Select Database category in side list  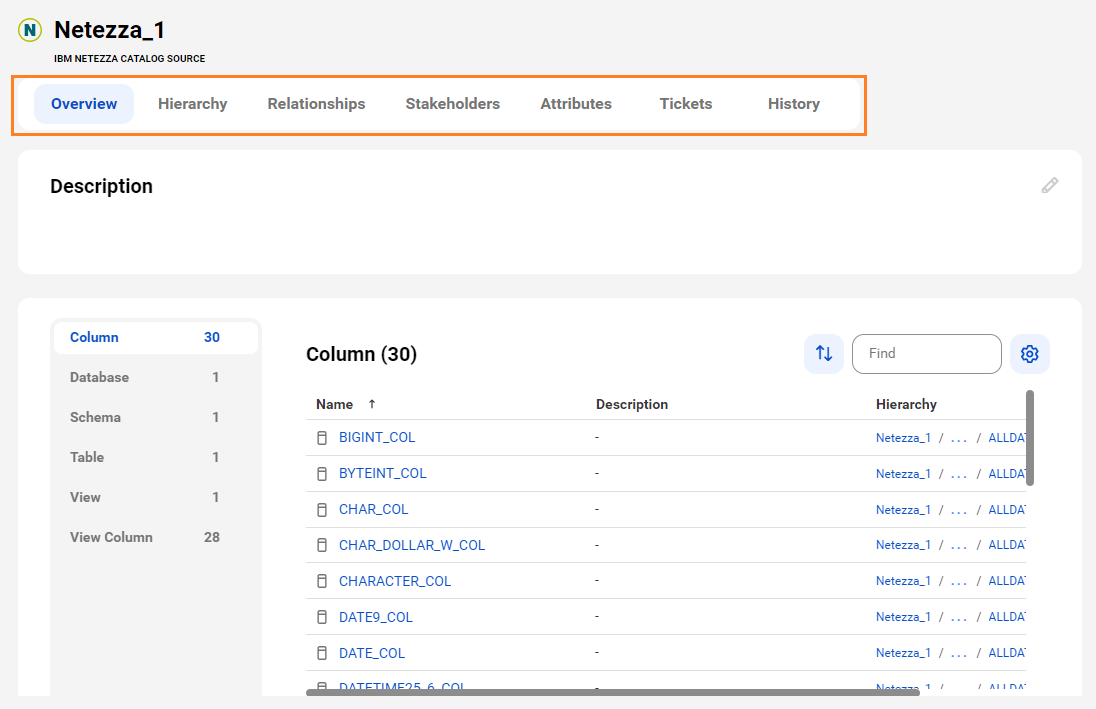[x=156, y=378]
